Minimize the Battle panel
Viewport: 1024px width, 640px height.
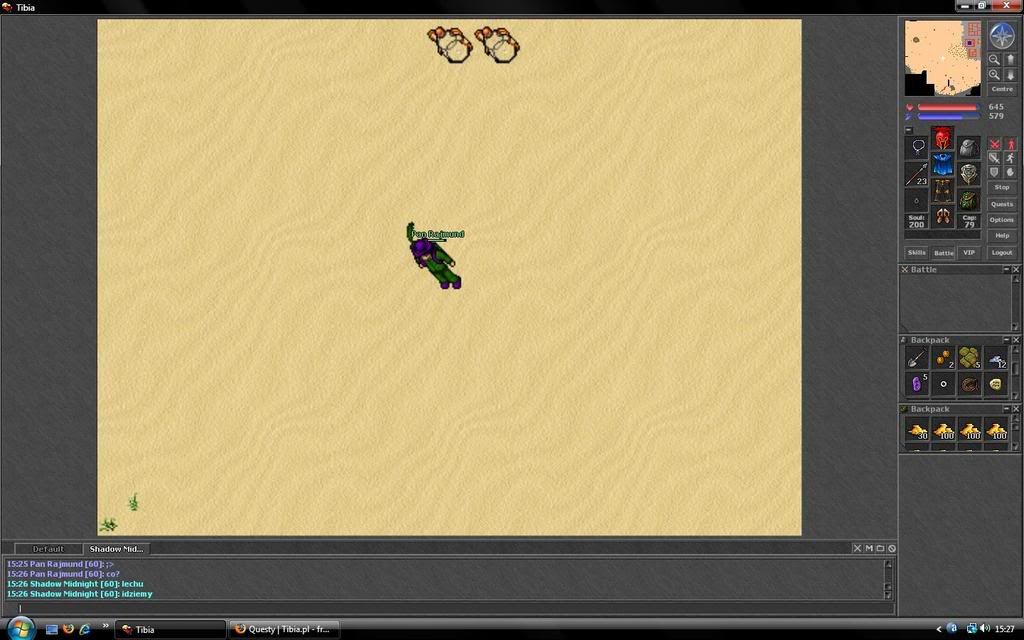1006,269
